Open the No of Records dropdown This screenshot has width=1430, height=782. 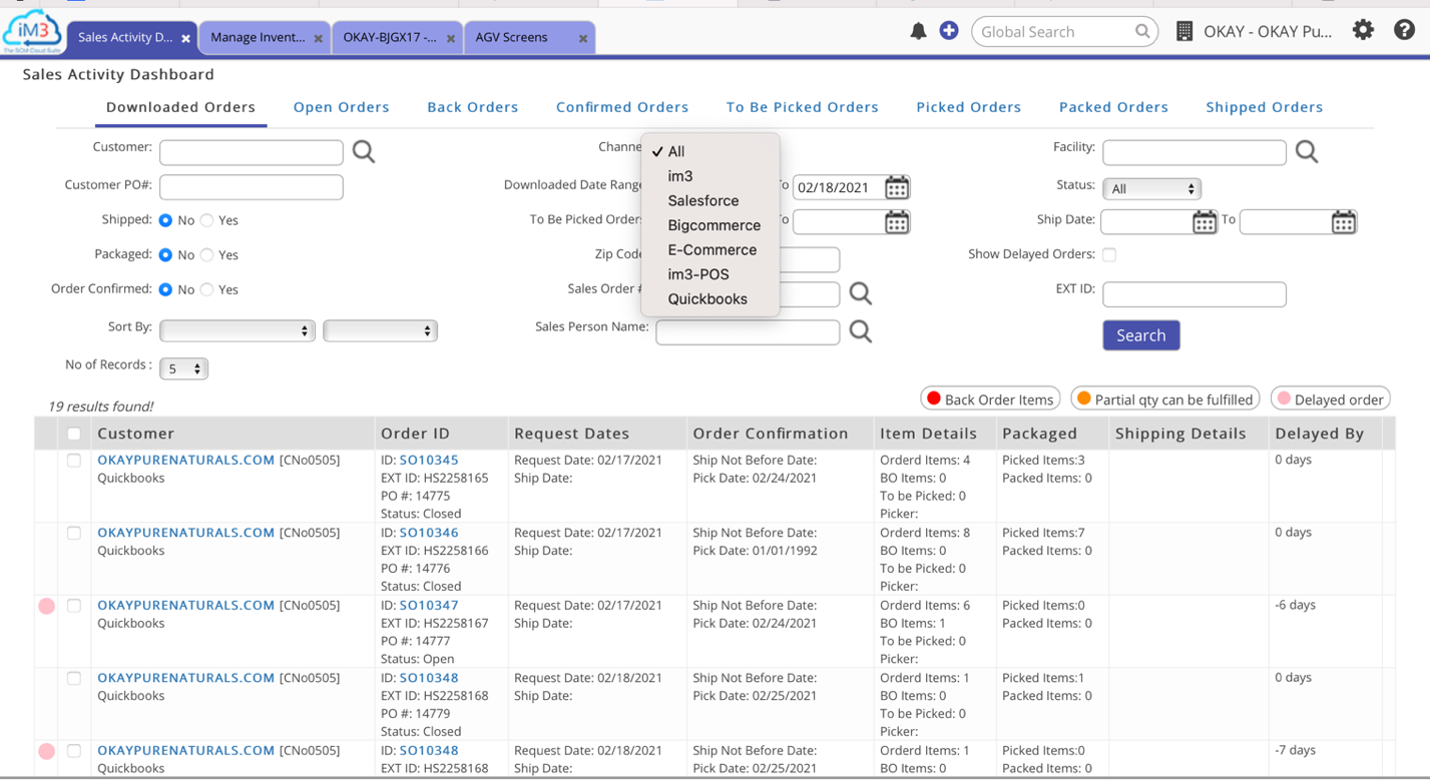click(x=184, y=369)
